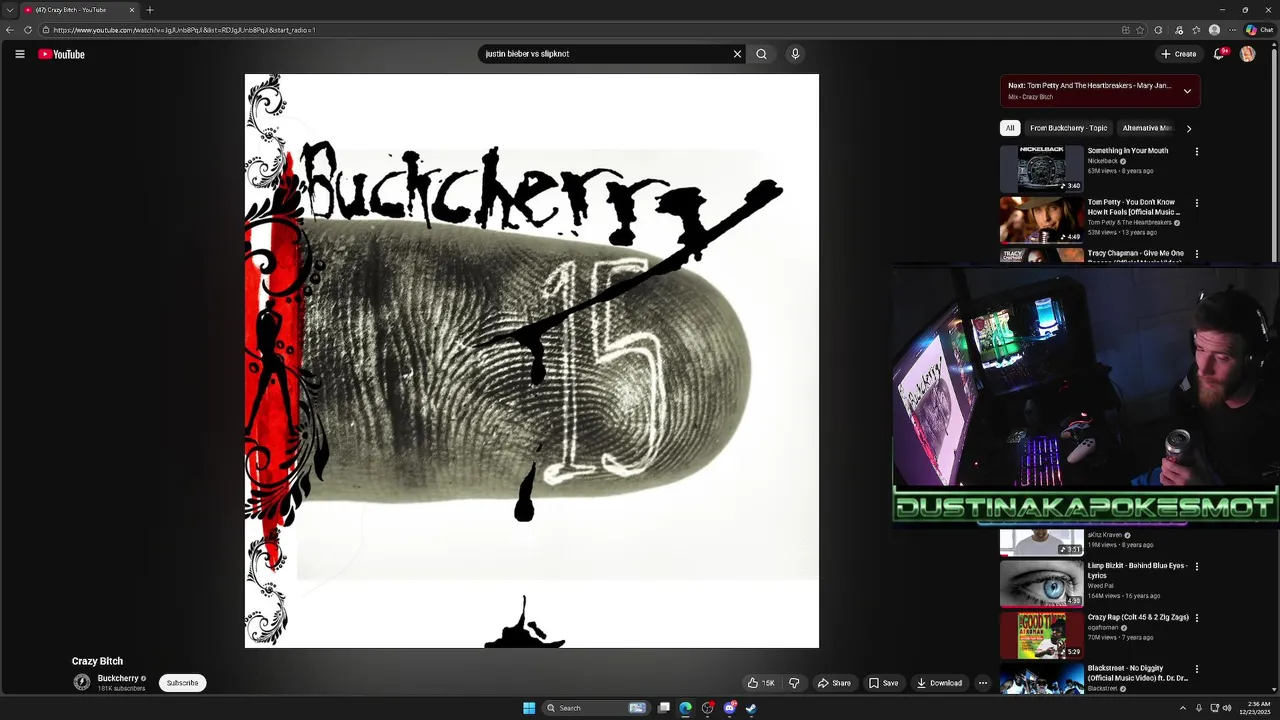The height and width of the screenshot is (720, 1280).
Task: Click the search magnifier button
Action: (x=761, y=54)
